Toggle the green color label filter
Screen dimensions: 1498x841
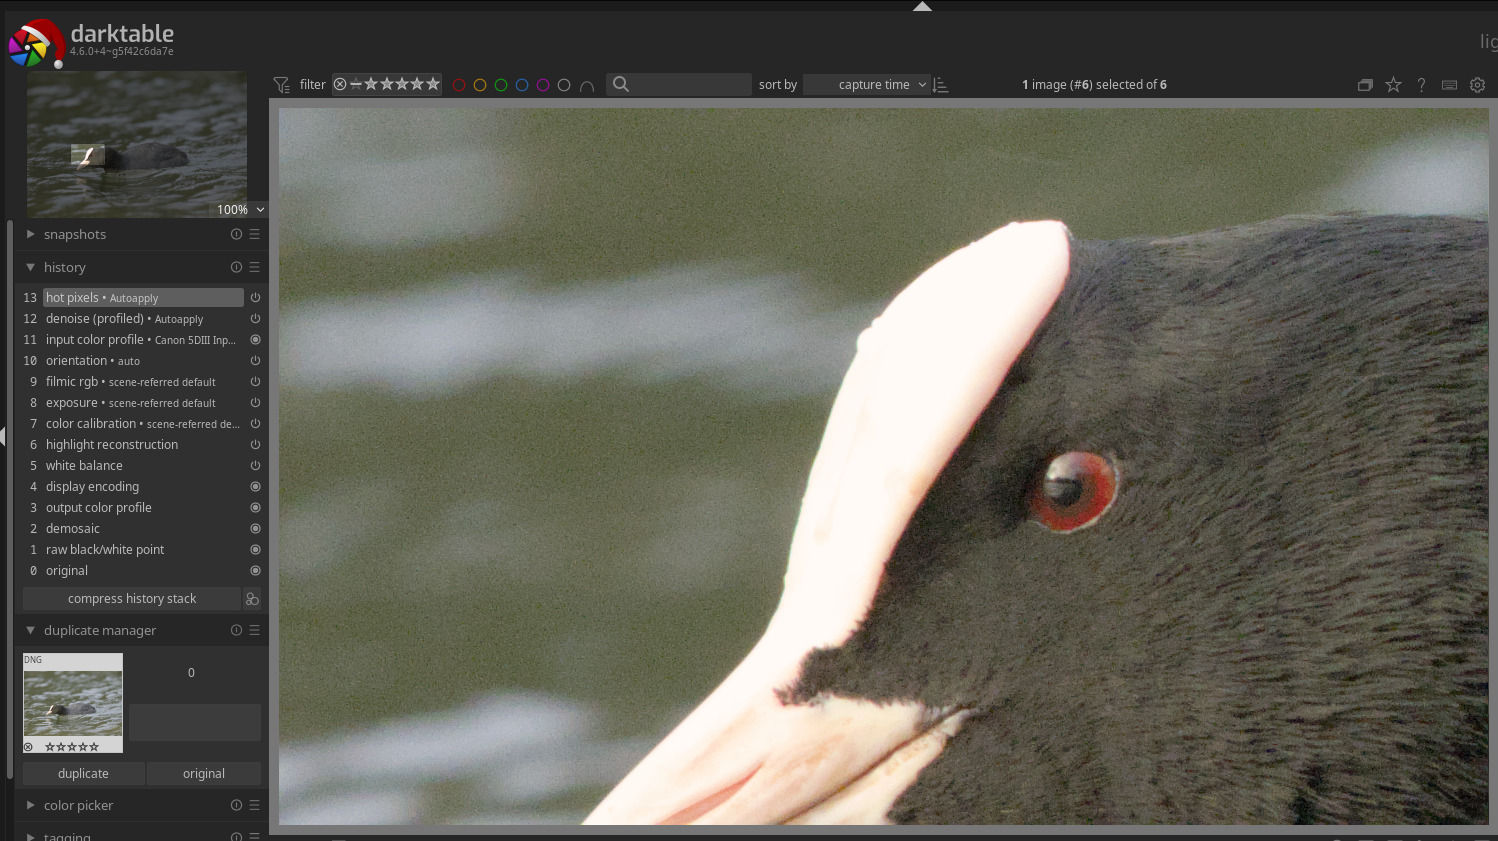coord(501,85)
